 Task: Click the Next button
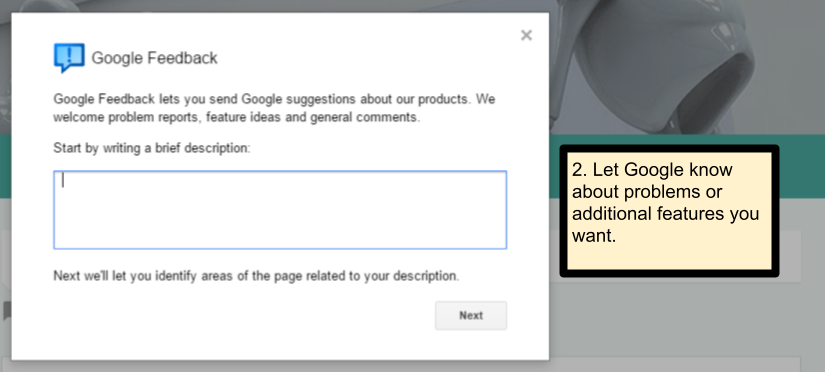click(471, 316)
